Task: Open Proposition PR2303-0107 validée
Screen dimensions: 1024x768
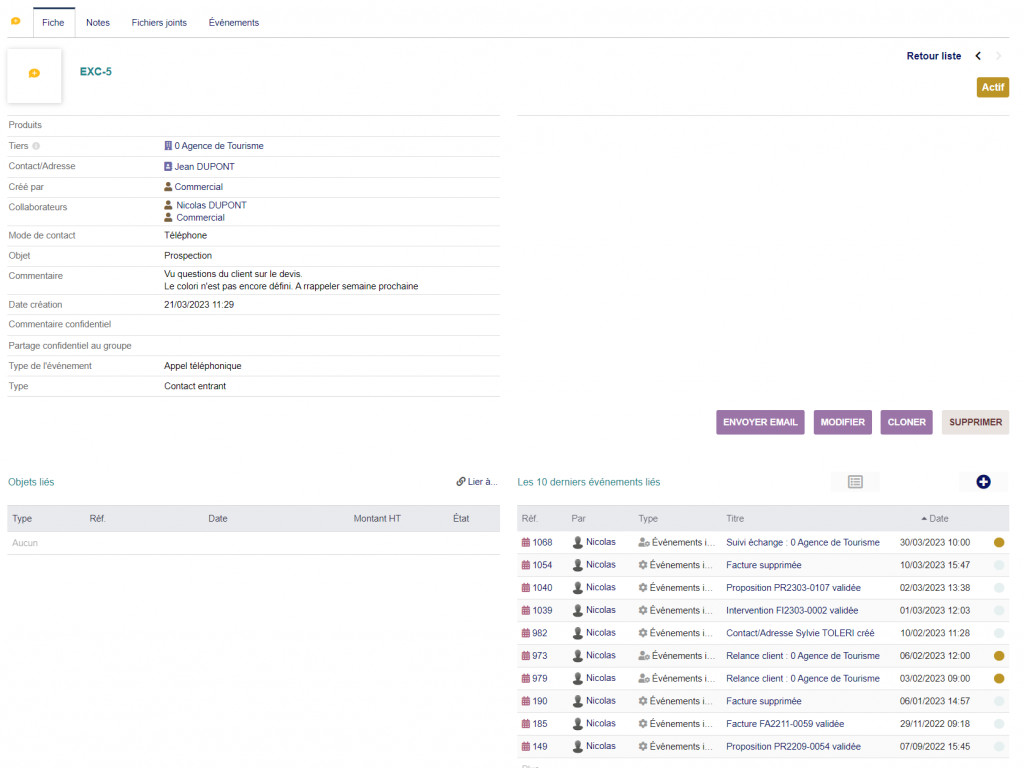Action: click(793, 588)
